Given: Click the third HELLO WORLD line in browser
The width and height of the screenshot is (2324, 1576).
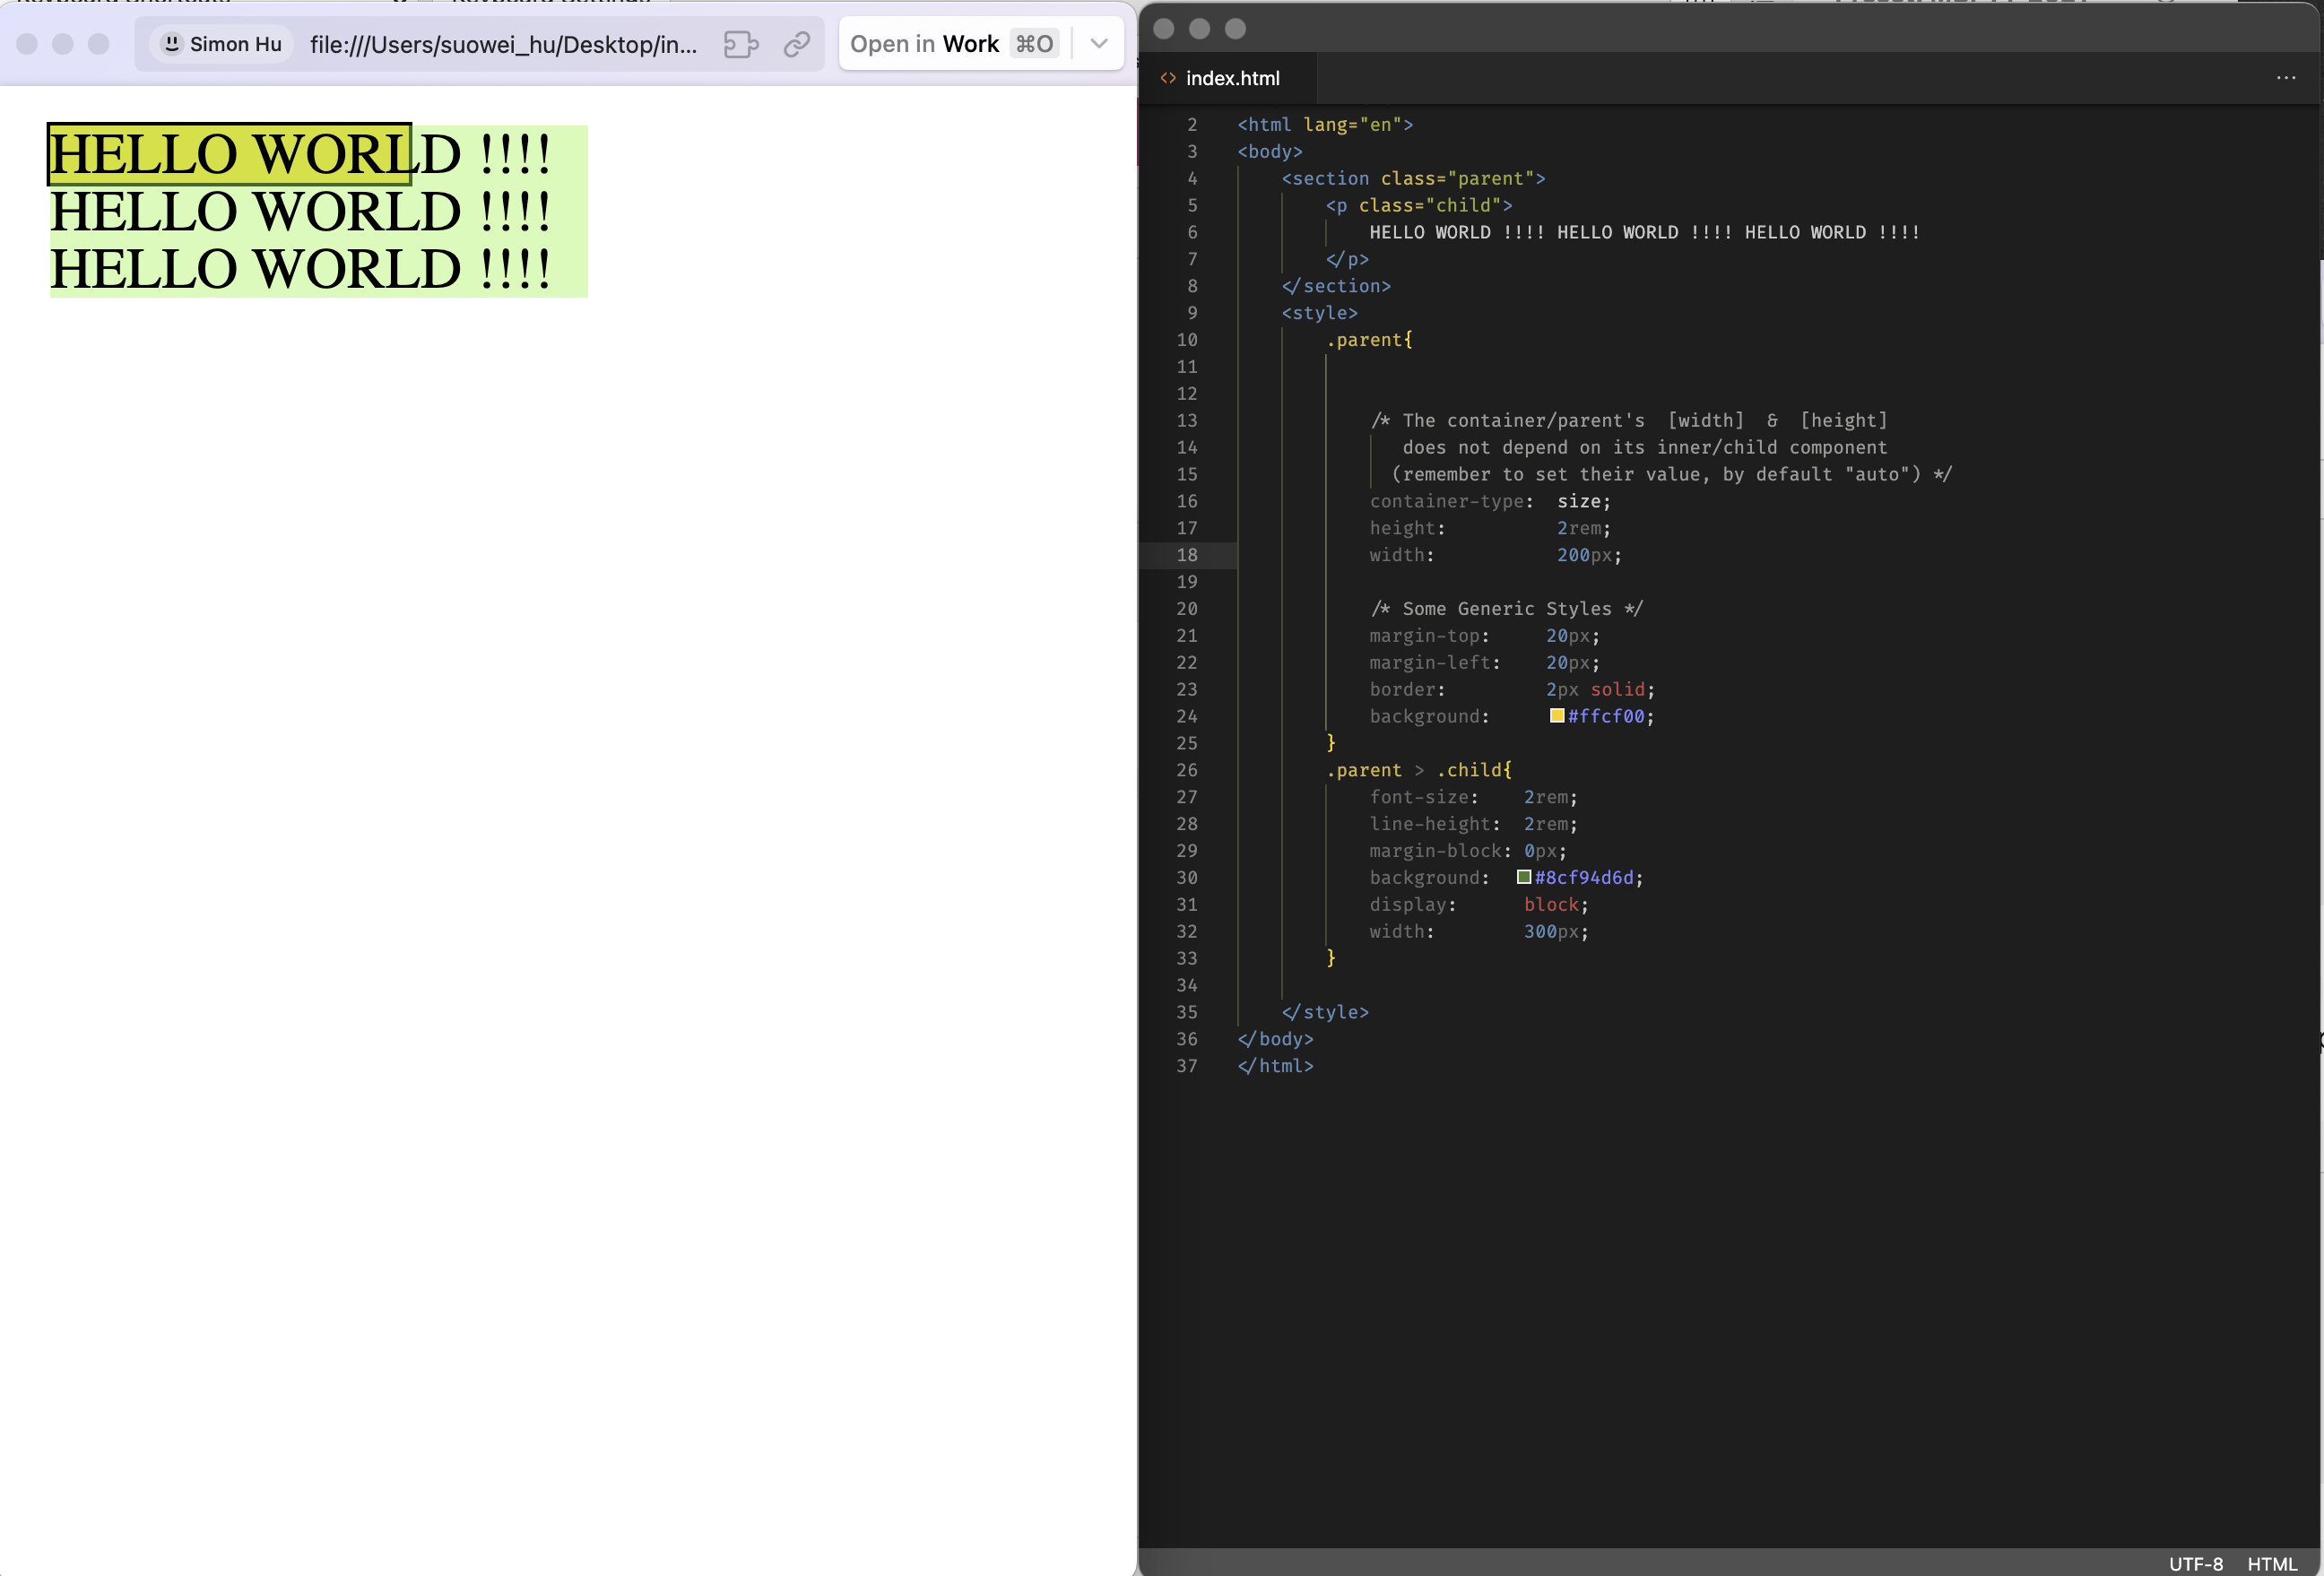Looking at the screenshot, I should click(x=300, y=268).
